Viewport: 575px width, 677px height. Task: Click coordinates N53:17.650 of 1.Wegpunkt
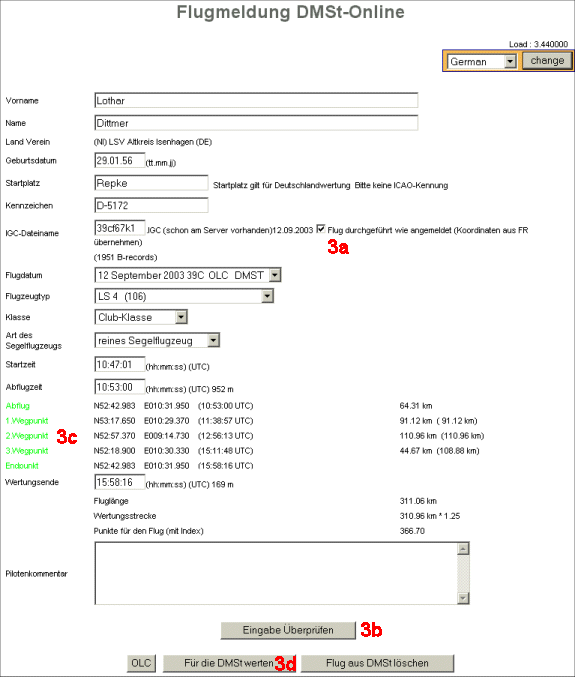(114, 421)
